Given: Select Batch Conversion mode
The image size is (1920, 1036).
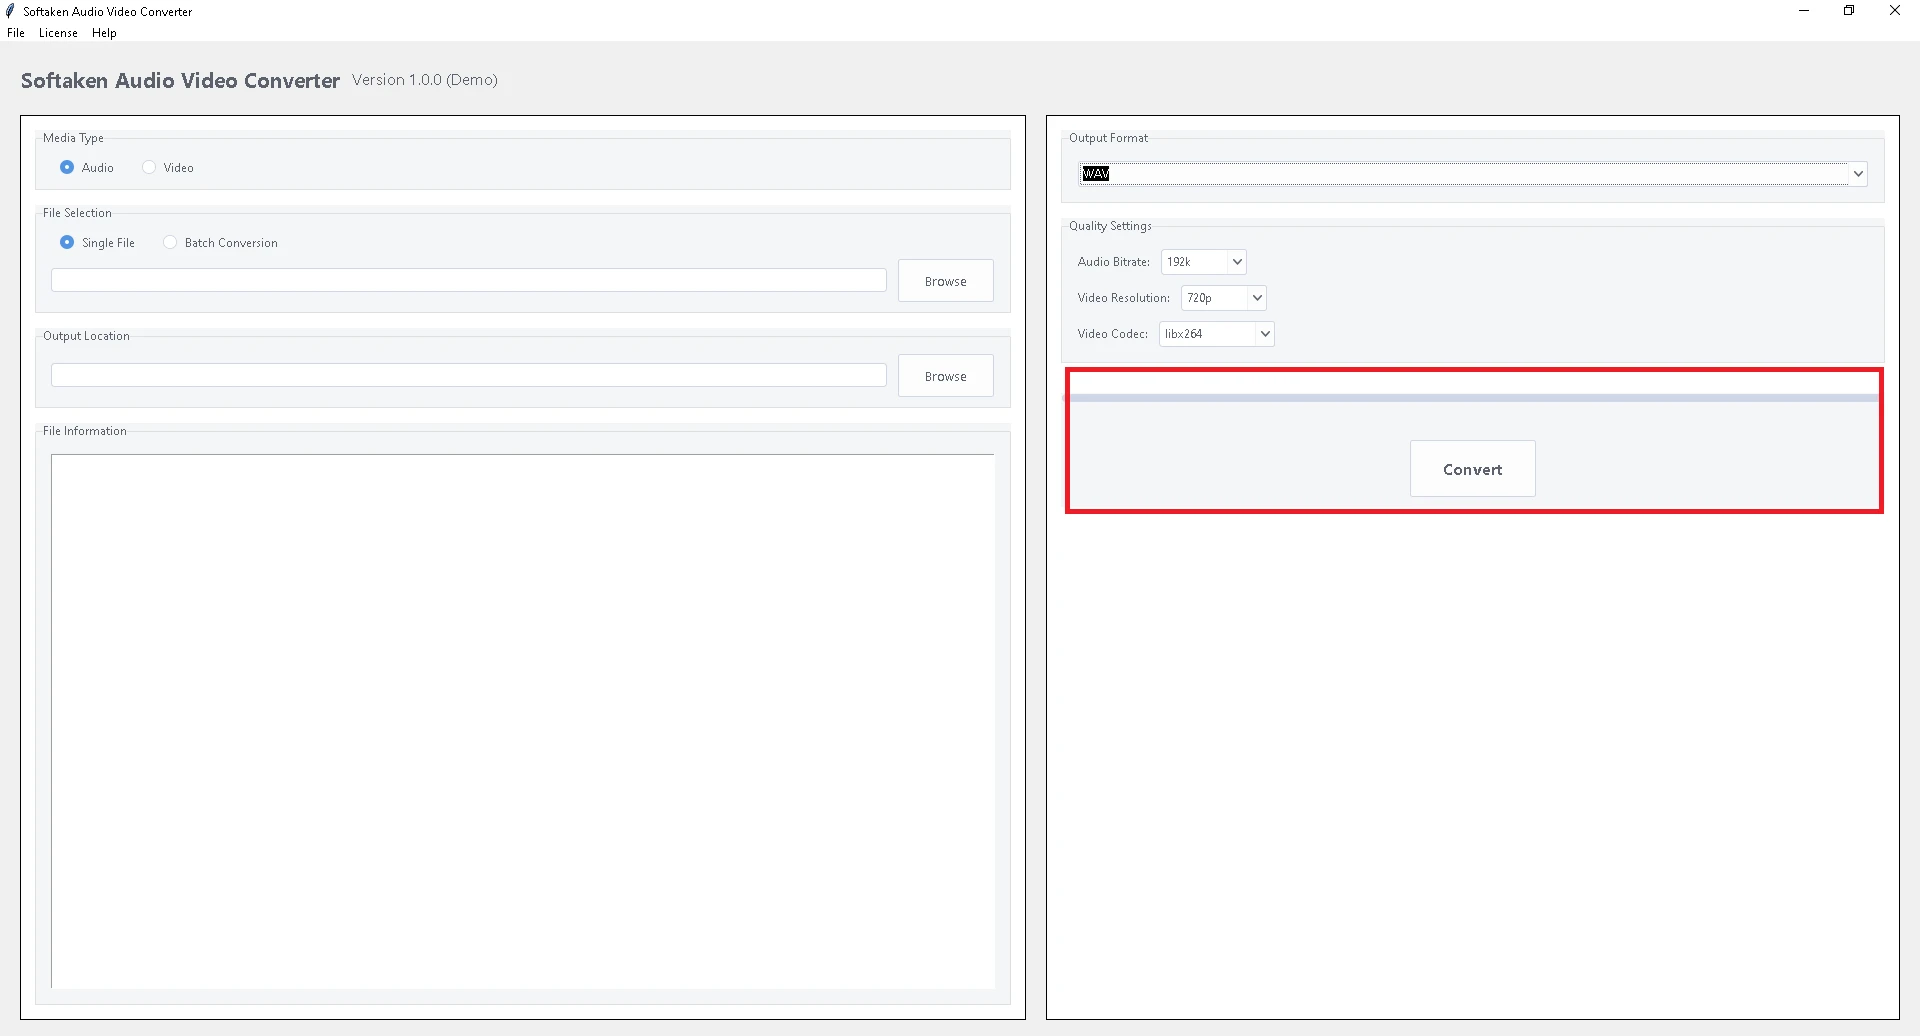Looking at the screenshot, I should [x=170, y=242].
